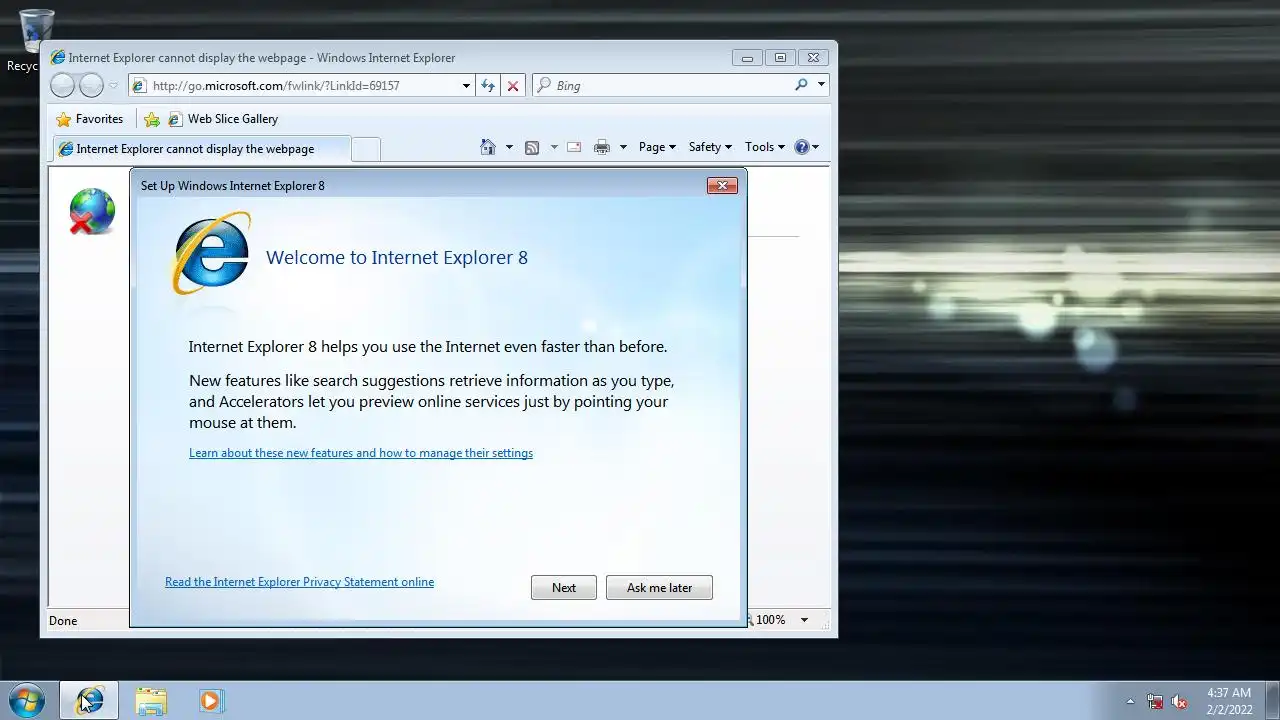Expand the Print dropdown arrow

[623, 147]
